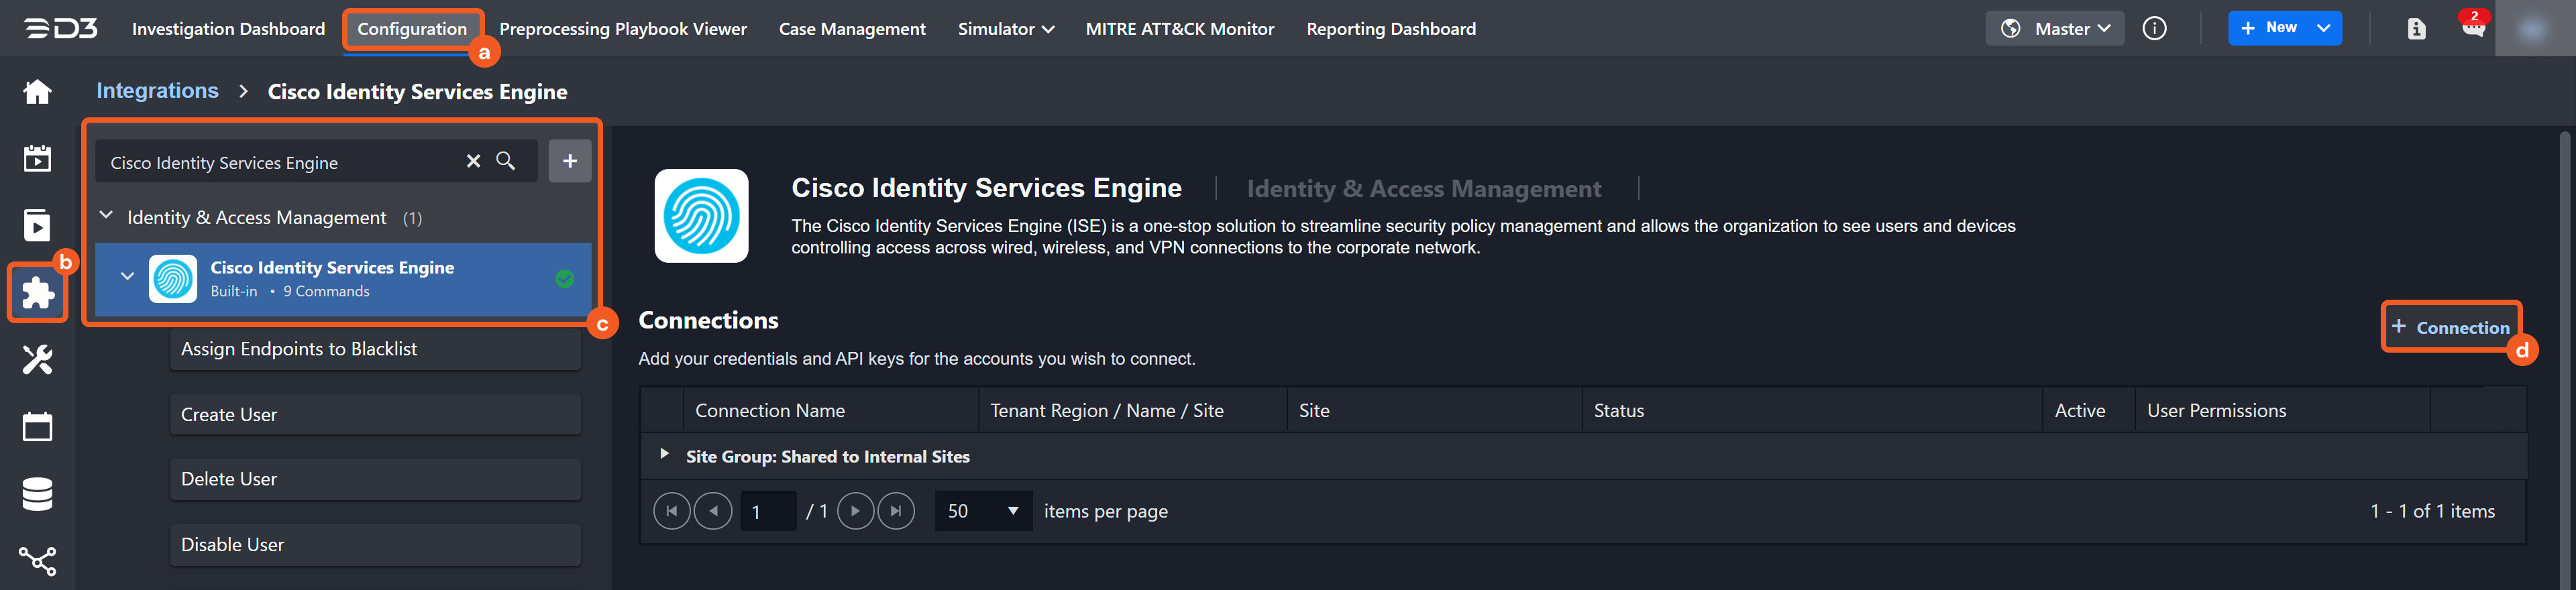Screen dimensions: 2576x590
Task: Expand Site Group: Shared to Internal Sites
Action: point(664,454)
